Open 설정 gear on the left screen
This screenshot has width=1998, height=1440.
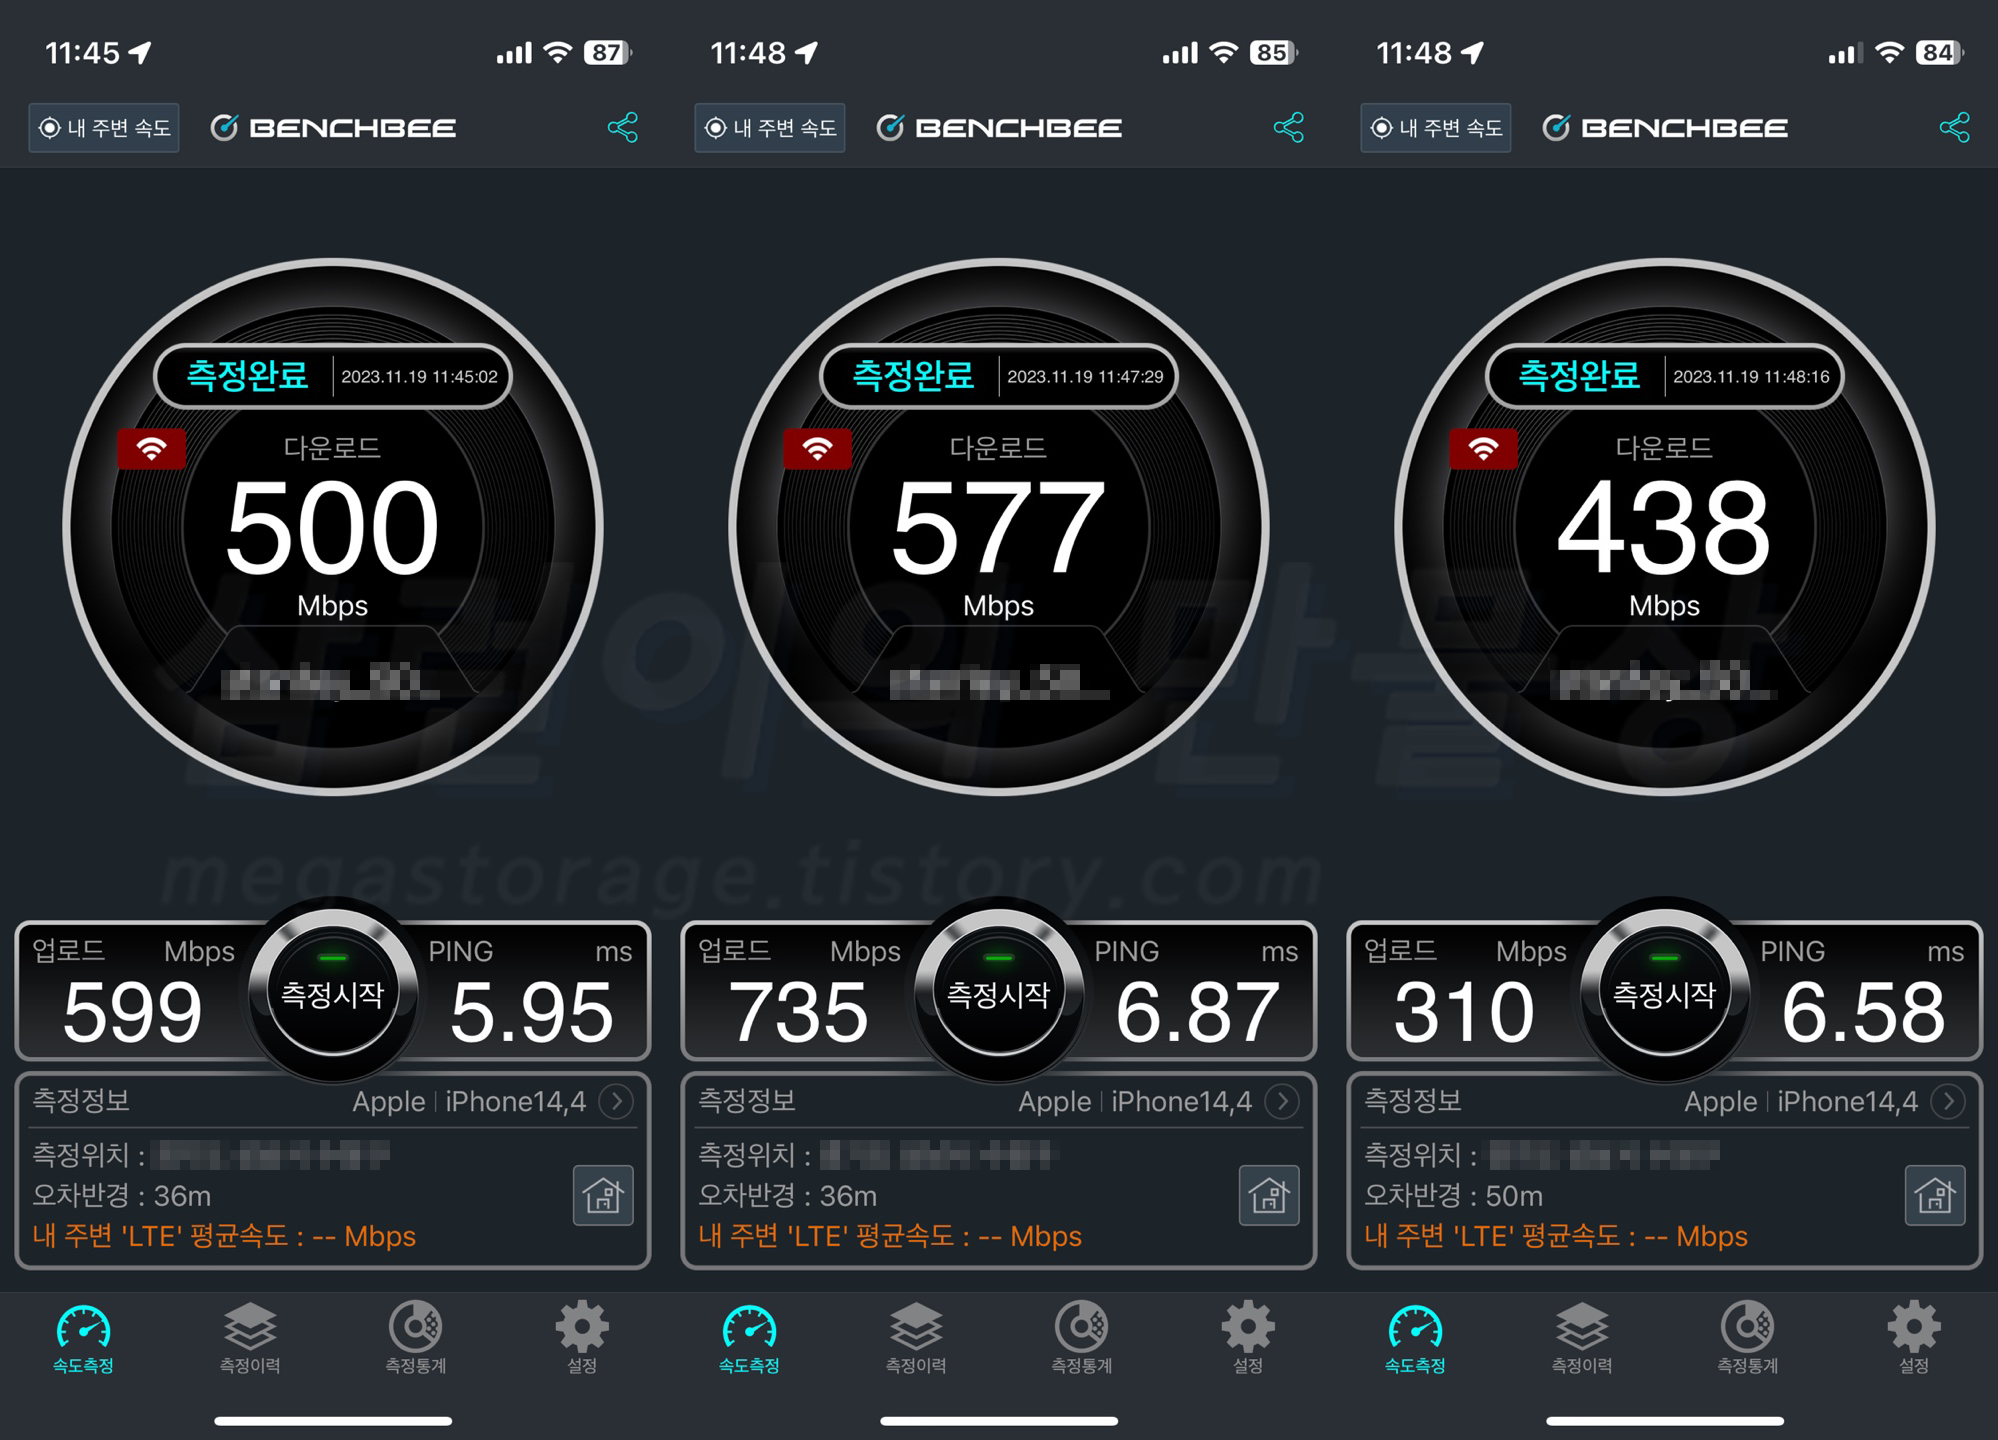(x=581, y=1338)
